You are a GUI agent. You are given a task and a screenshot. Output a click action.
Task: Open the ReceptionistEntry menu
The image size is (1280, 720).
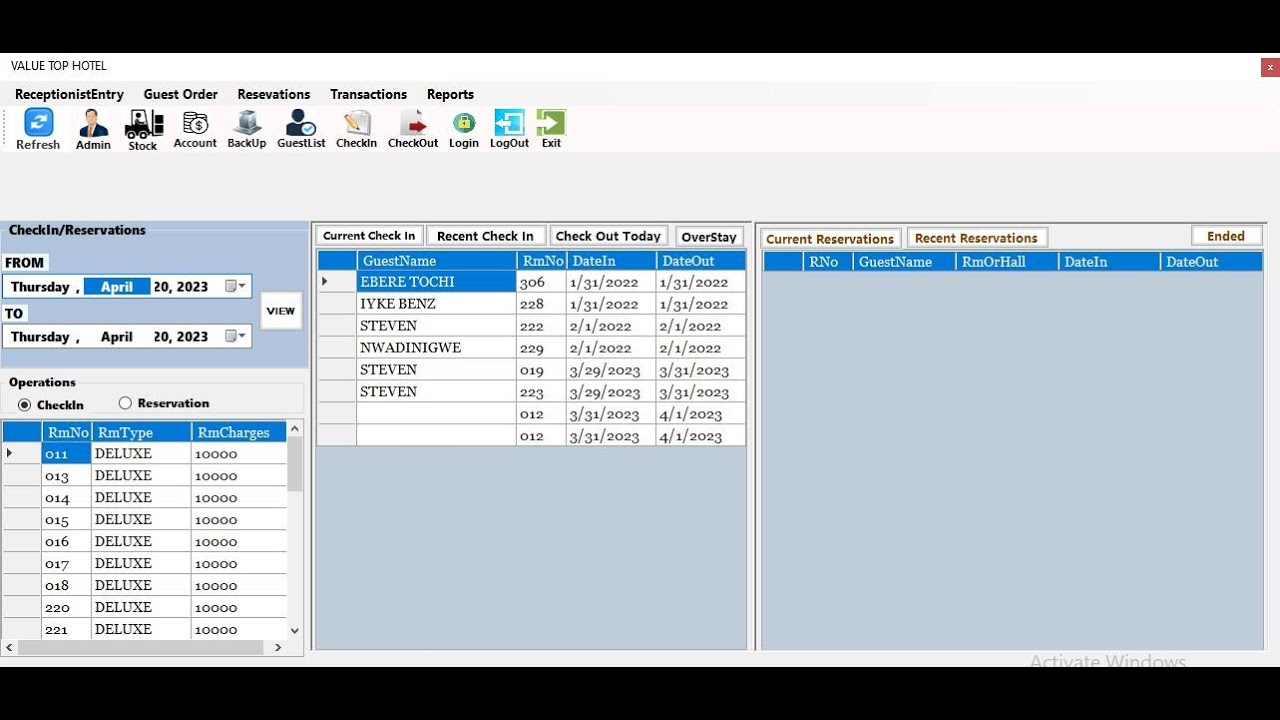click(x=69, y=94)
